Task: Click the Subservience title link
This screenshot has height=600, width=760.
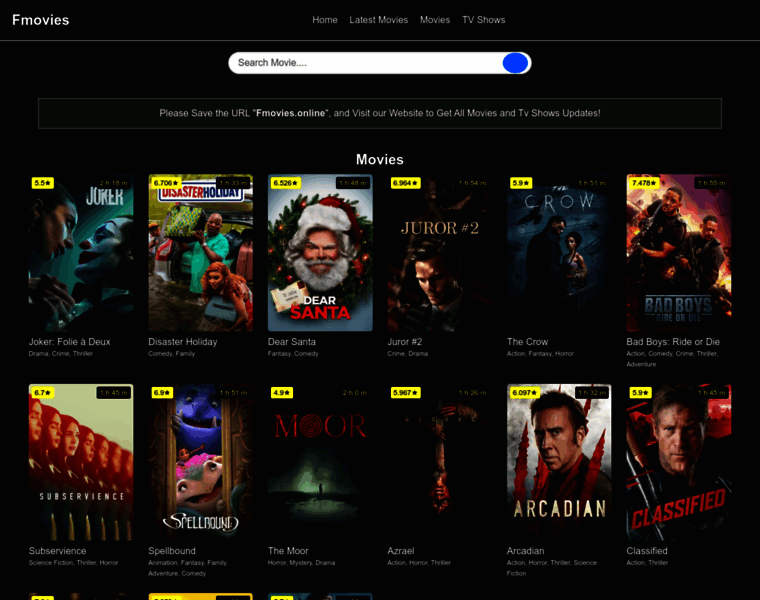Action: tap(57, 551)
